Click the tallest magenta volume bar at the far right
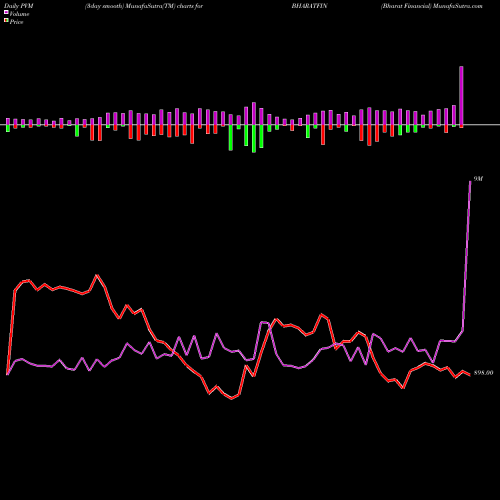This screenshot has height=500, width=500. coord(461,96)
